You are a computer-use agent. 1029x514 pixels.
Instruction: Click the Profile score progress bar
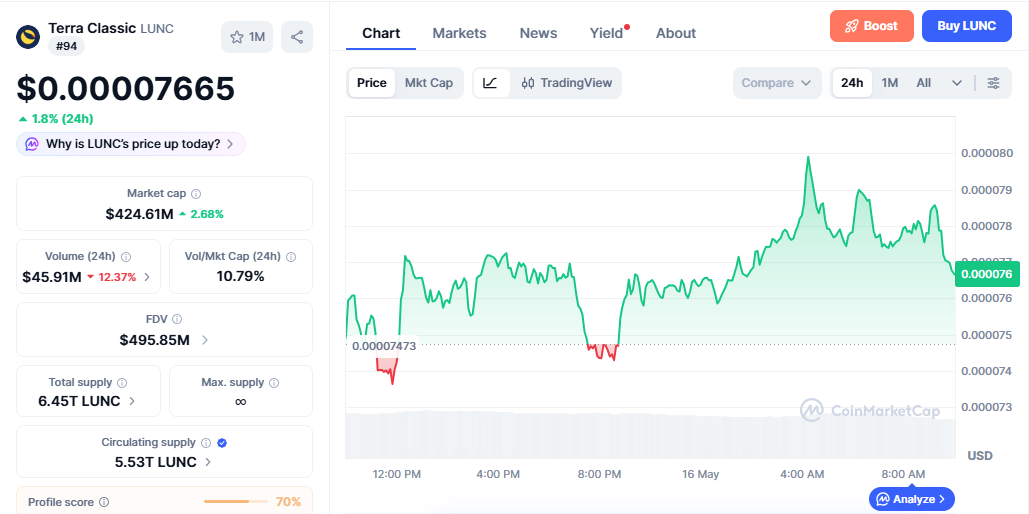[x=235, y=502]
